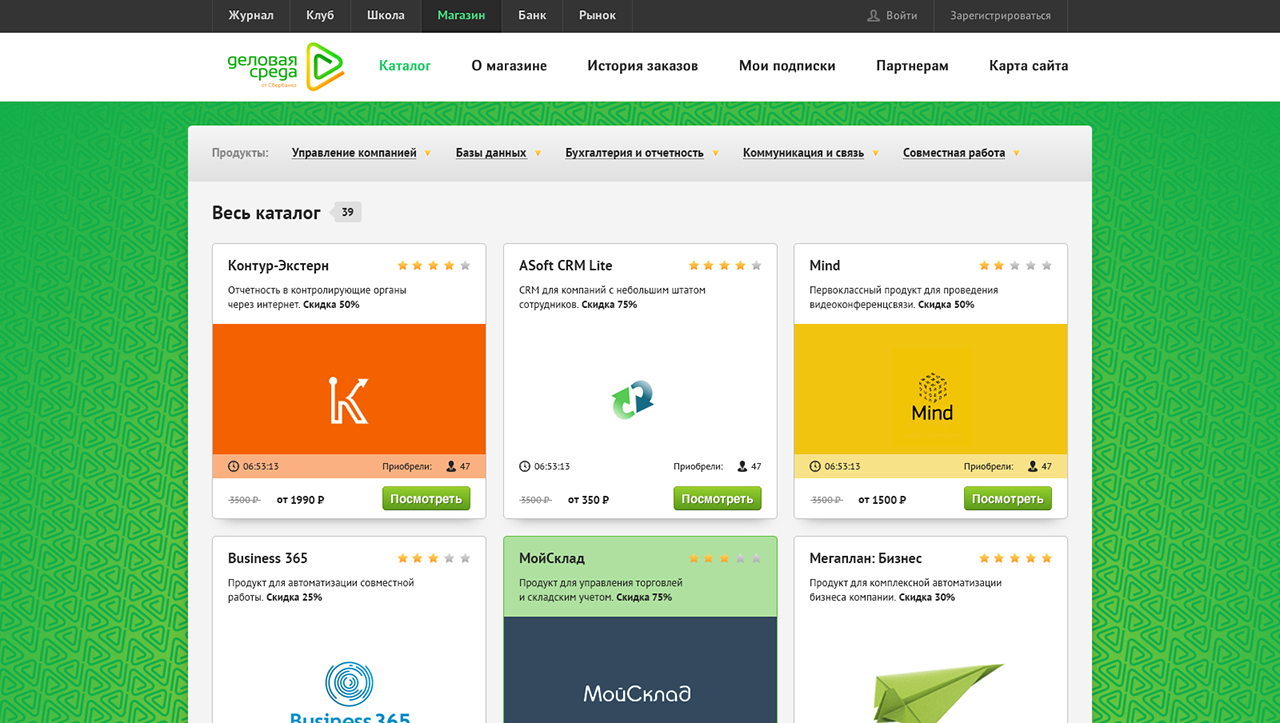Click Скидка 30% text in Мегаплан card
Screen dimensions: 1280x723
click(927, 597)
